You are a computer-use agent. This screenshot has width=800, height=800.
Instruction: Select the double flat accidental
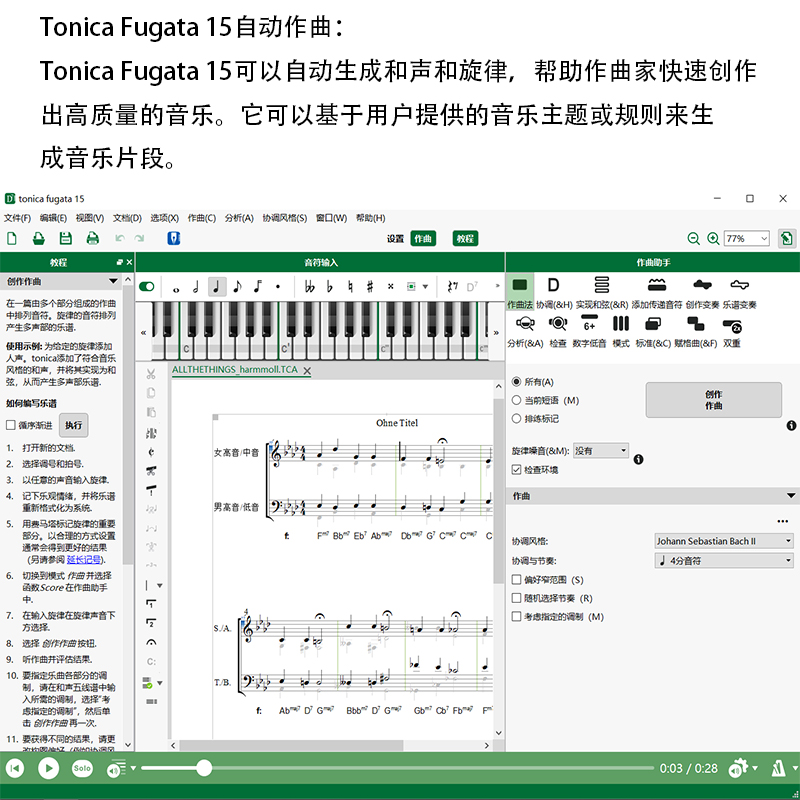coord(309,287)
